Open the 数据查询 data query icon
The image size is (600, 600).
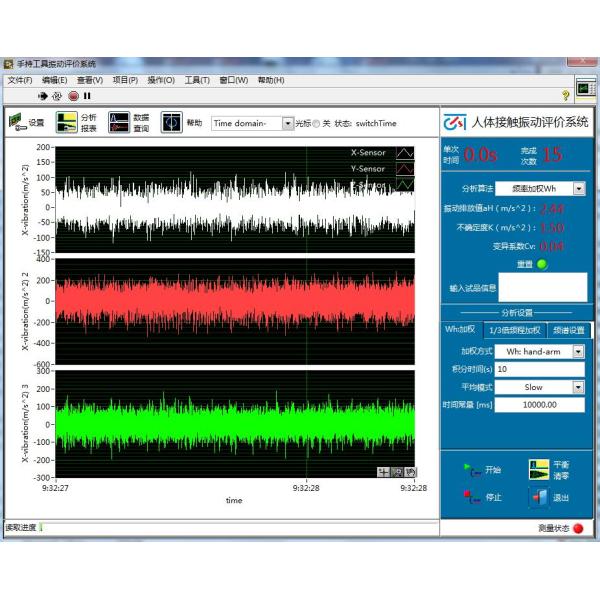[119, 122]
